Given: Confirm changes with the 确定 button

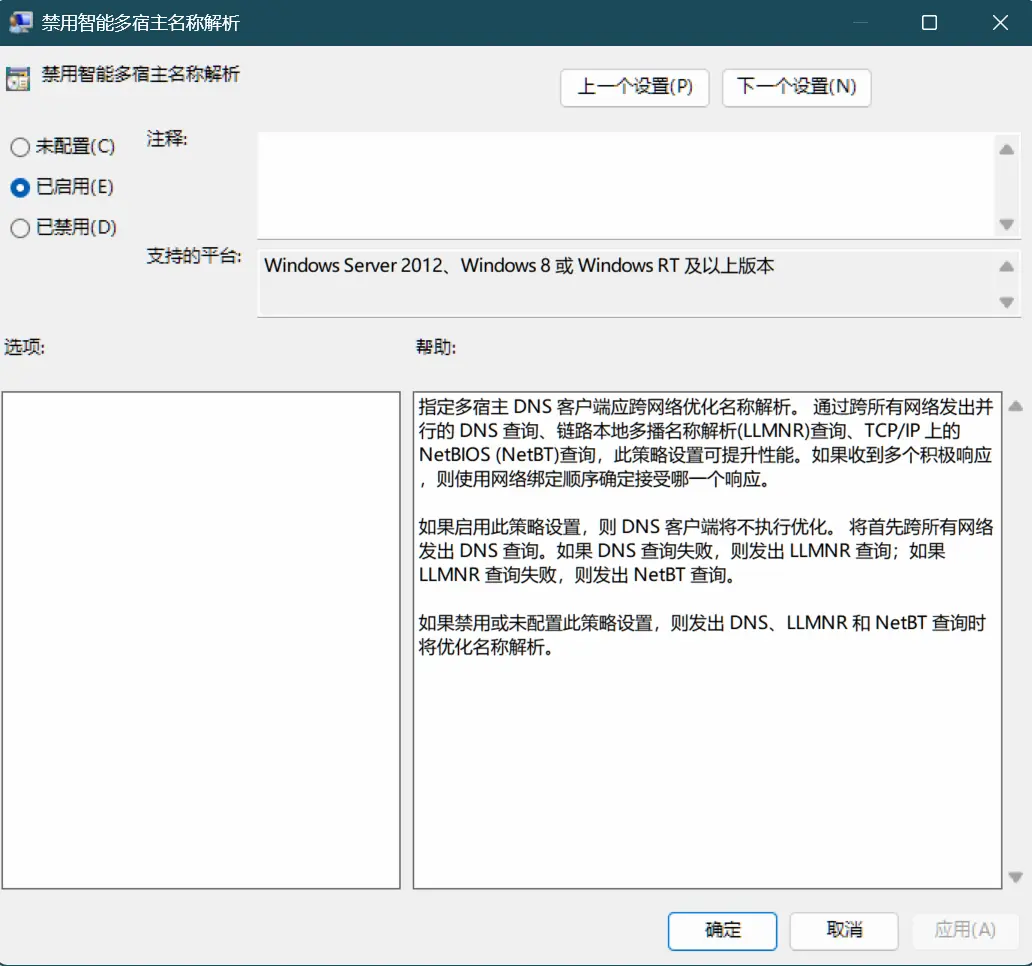Looking at the screenshot, I should [722, 931].
